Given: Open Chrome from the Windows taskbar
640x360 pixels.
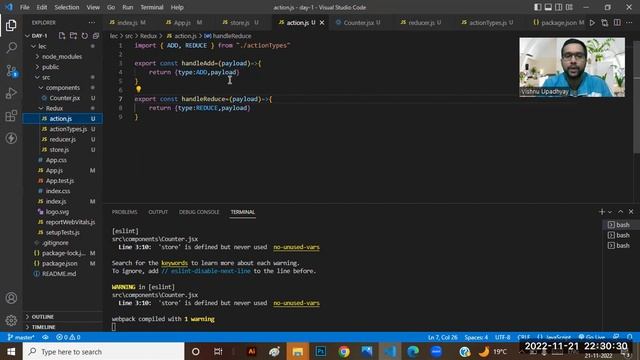Looking at the screenshot, I should [344, 351].
